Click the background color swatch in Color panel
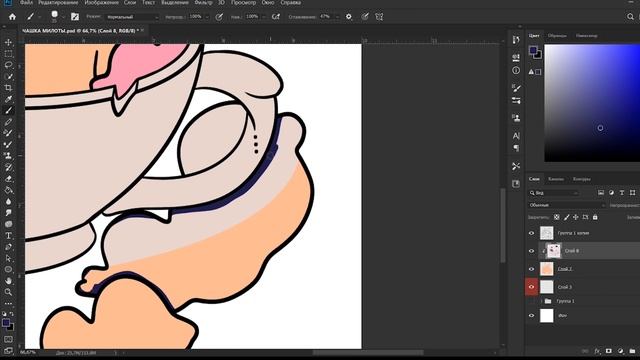This screenshot has width=640, height=360. tap(539, 56)
